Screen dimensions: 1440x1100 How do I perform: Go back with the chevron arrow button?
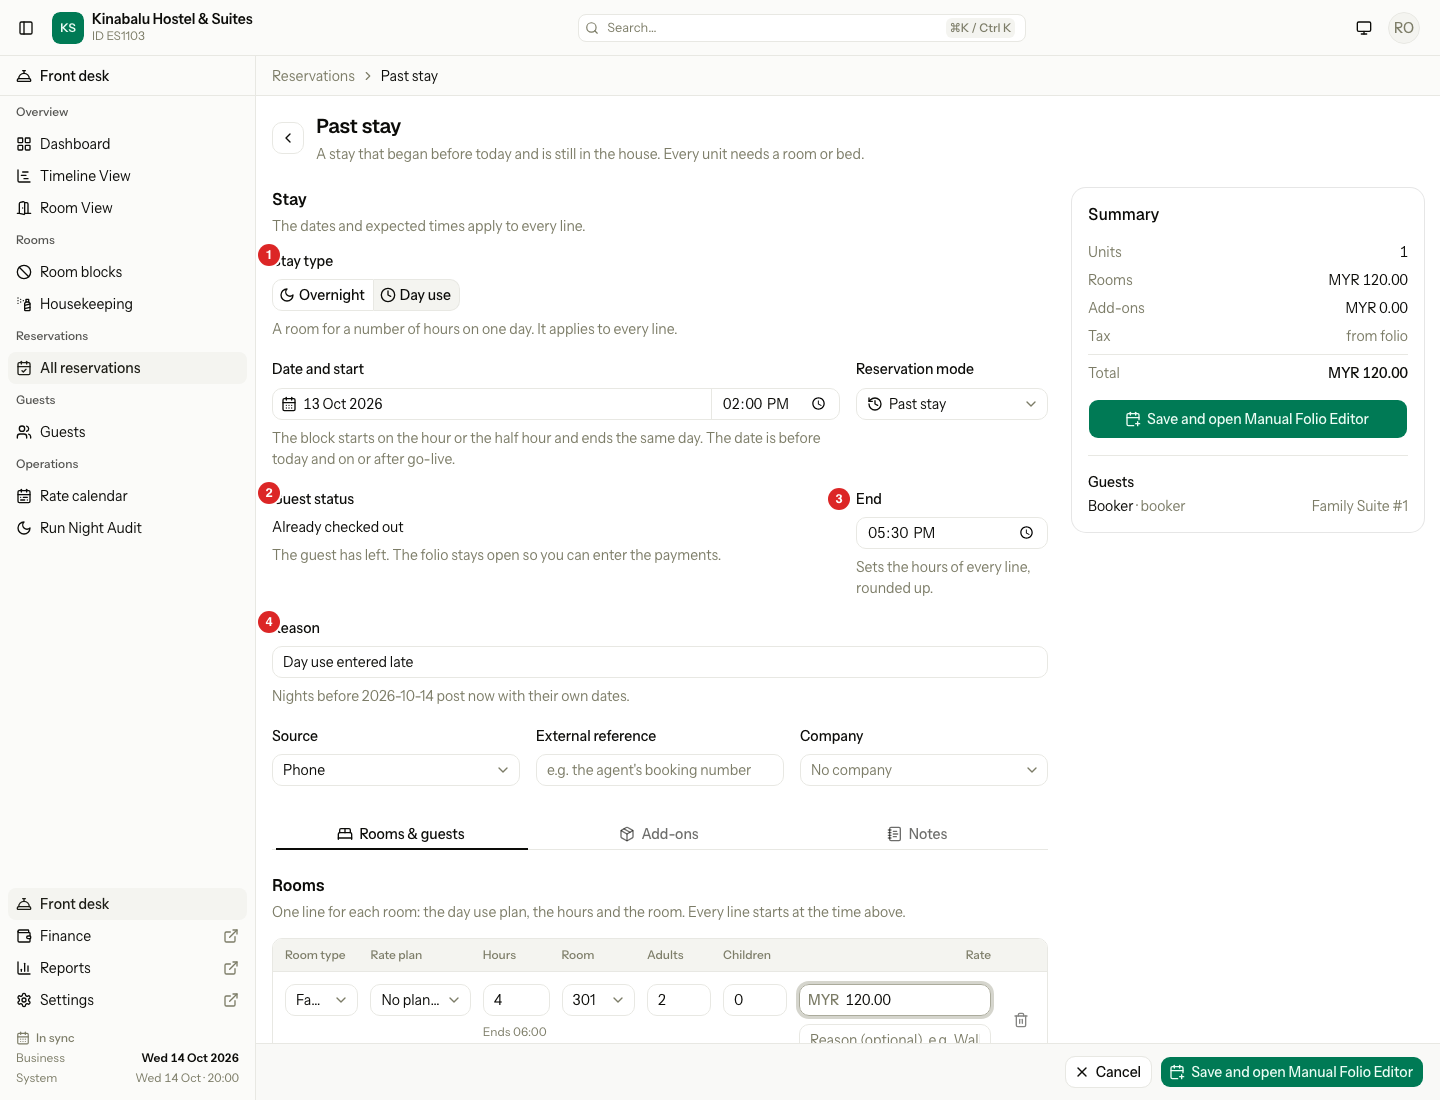tap(288, 138)
